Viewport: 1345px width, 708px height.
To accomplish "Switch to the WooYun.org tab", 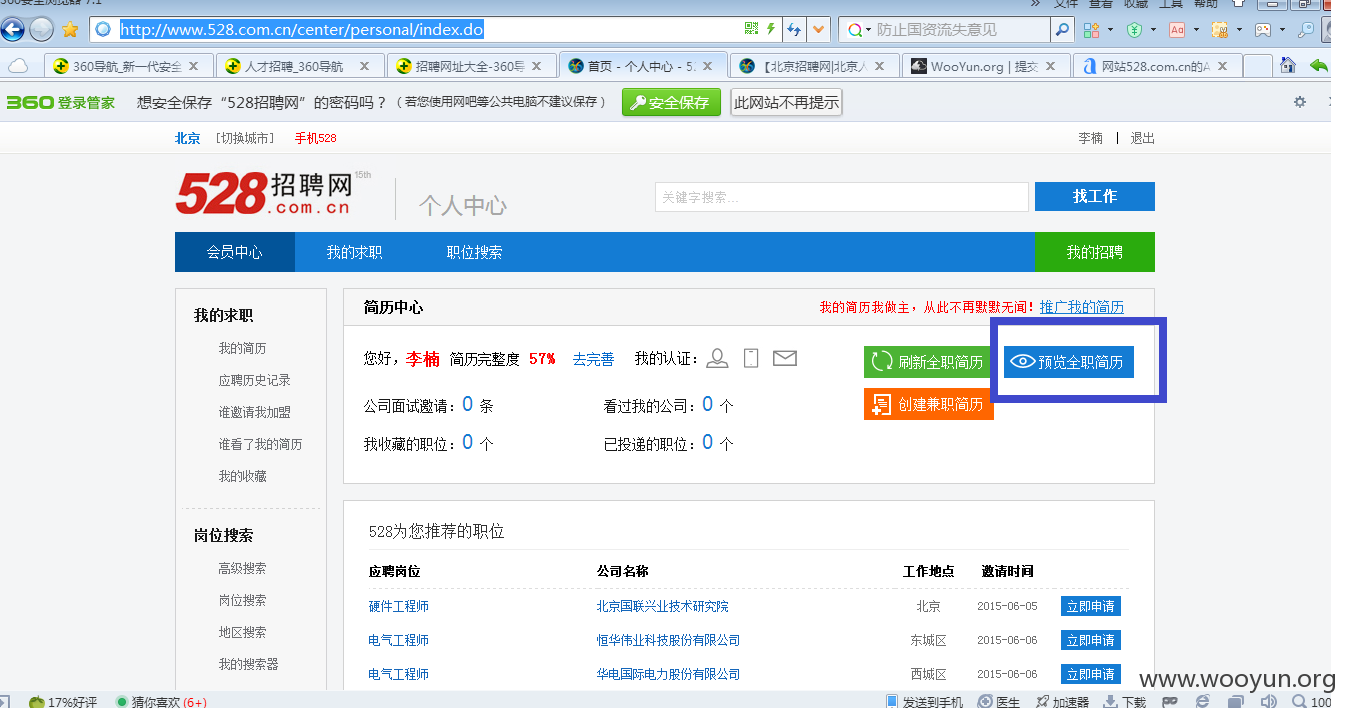I will click(986, 66).
